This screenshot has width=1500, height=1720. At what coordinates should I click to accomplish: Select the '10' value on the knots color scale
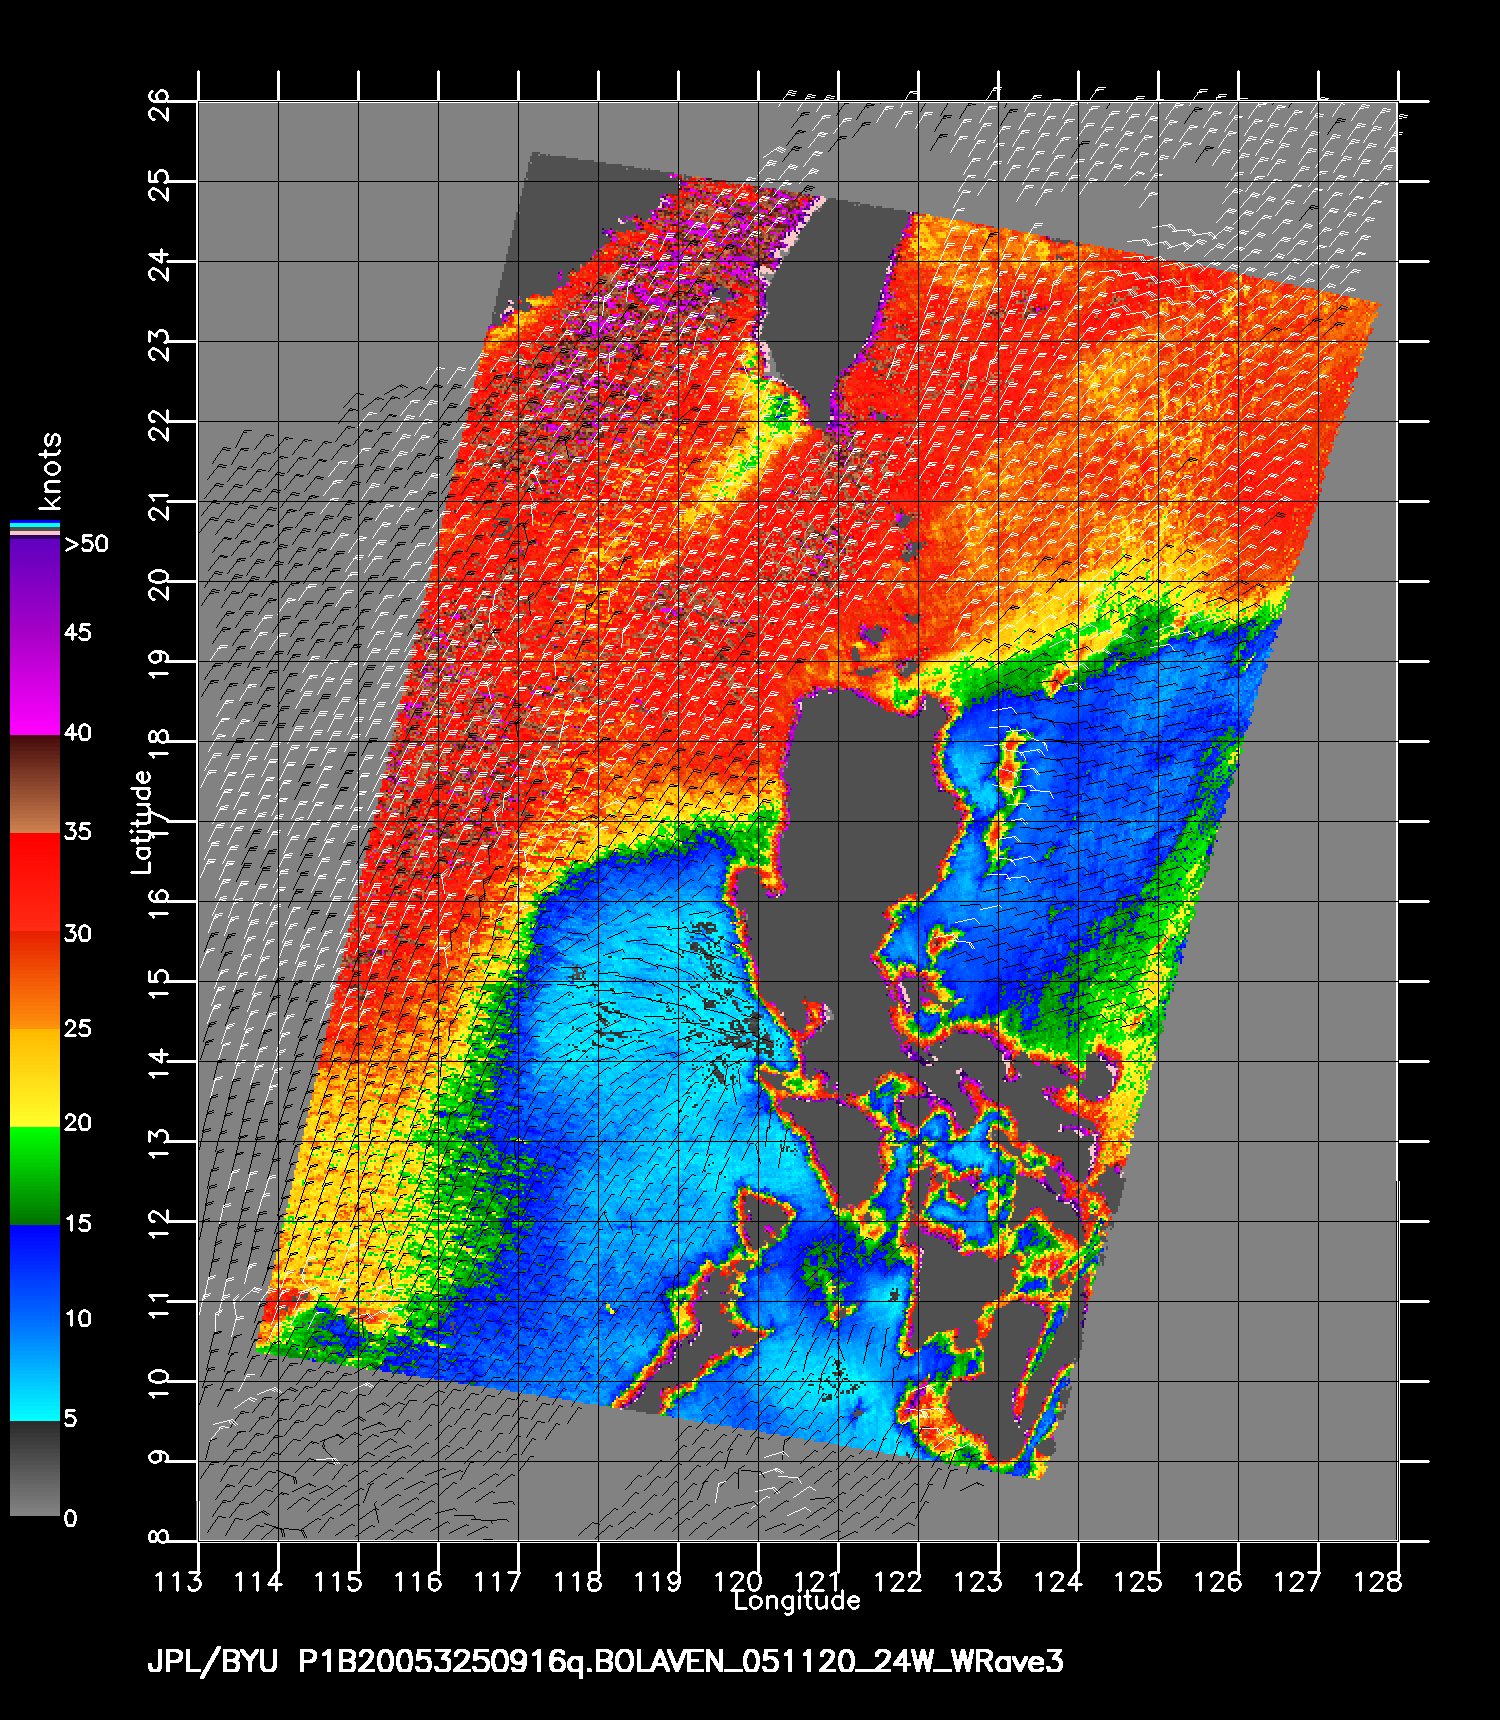click(78, 1318)
